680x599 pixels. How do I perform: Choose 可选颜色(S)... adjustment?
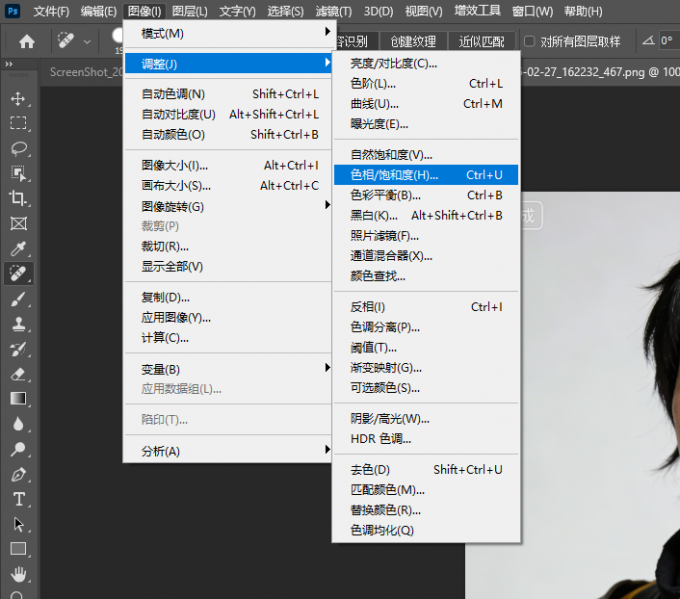pos(426,388)
